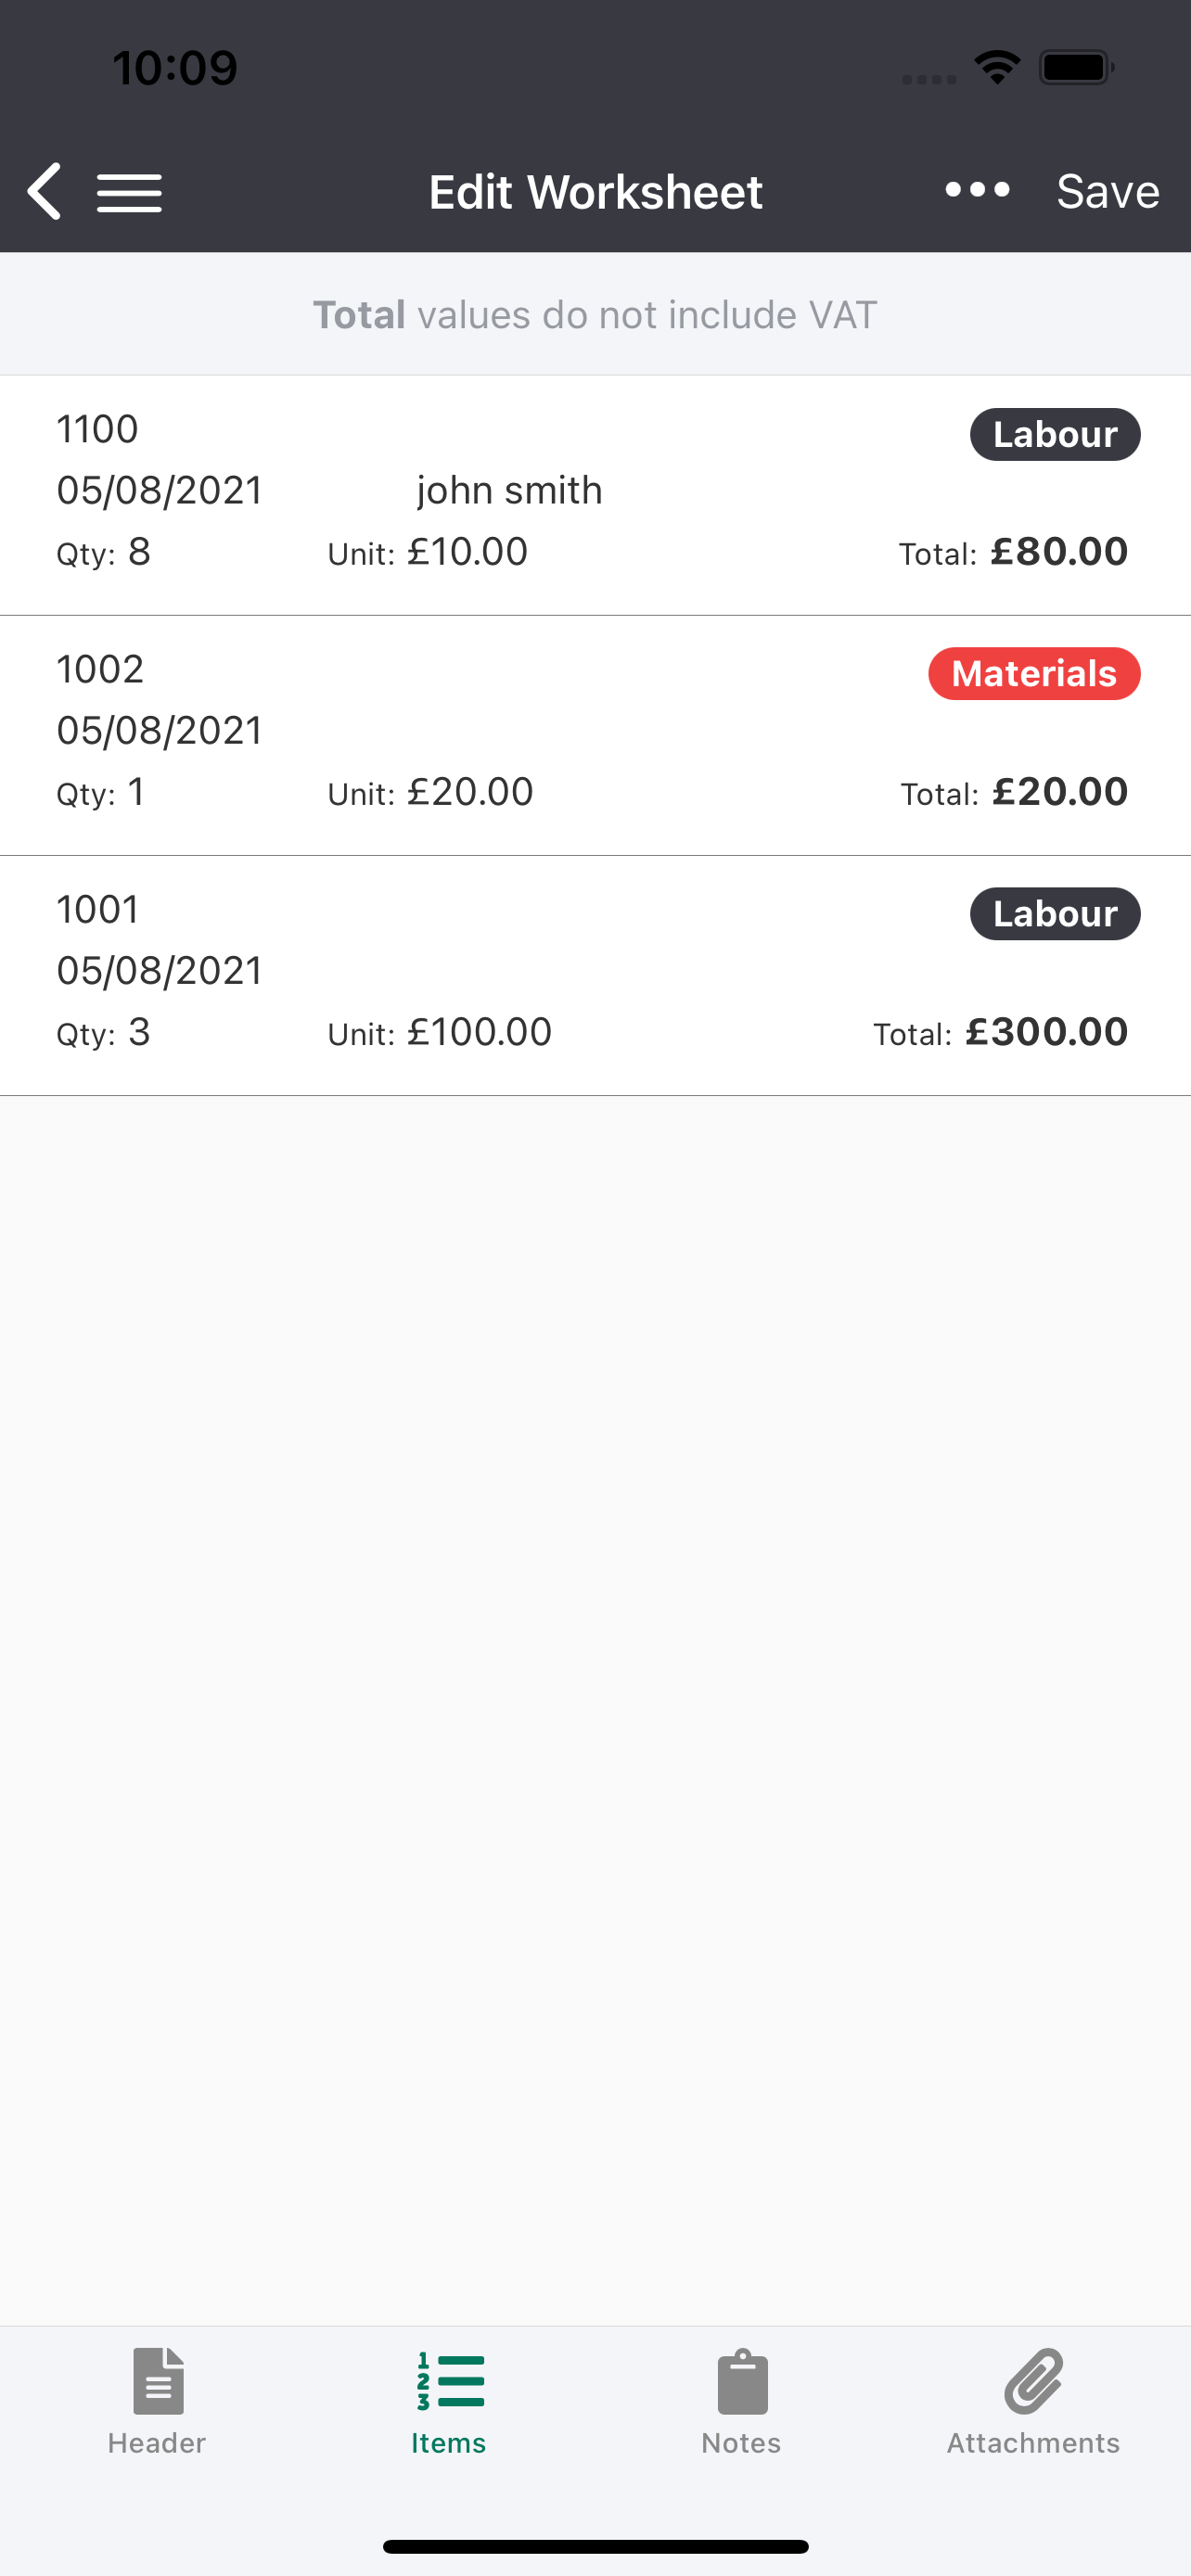Open item 1001 row

[x=595, y=975]
